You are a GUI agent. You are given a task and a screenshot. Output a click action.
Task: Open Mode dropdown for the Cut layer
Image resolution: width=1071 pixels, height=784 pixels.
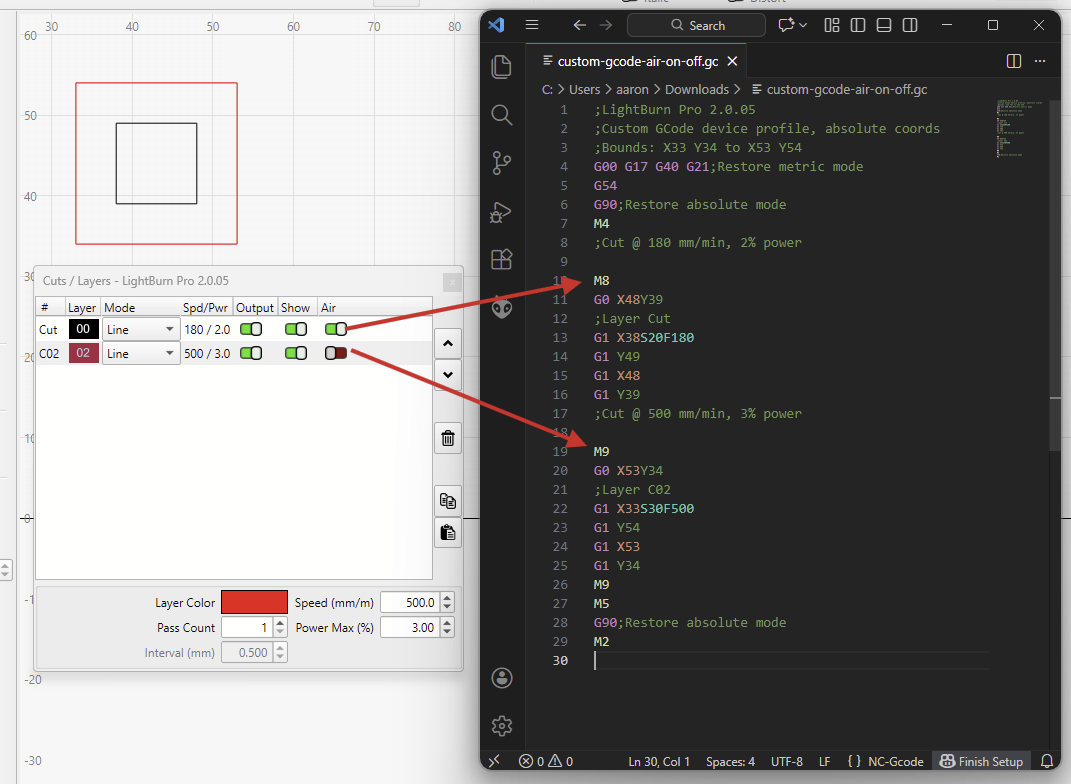point(141,329)
